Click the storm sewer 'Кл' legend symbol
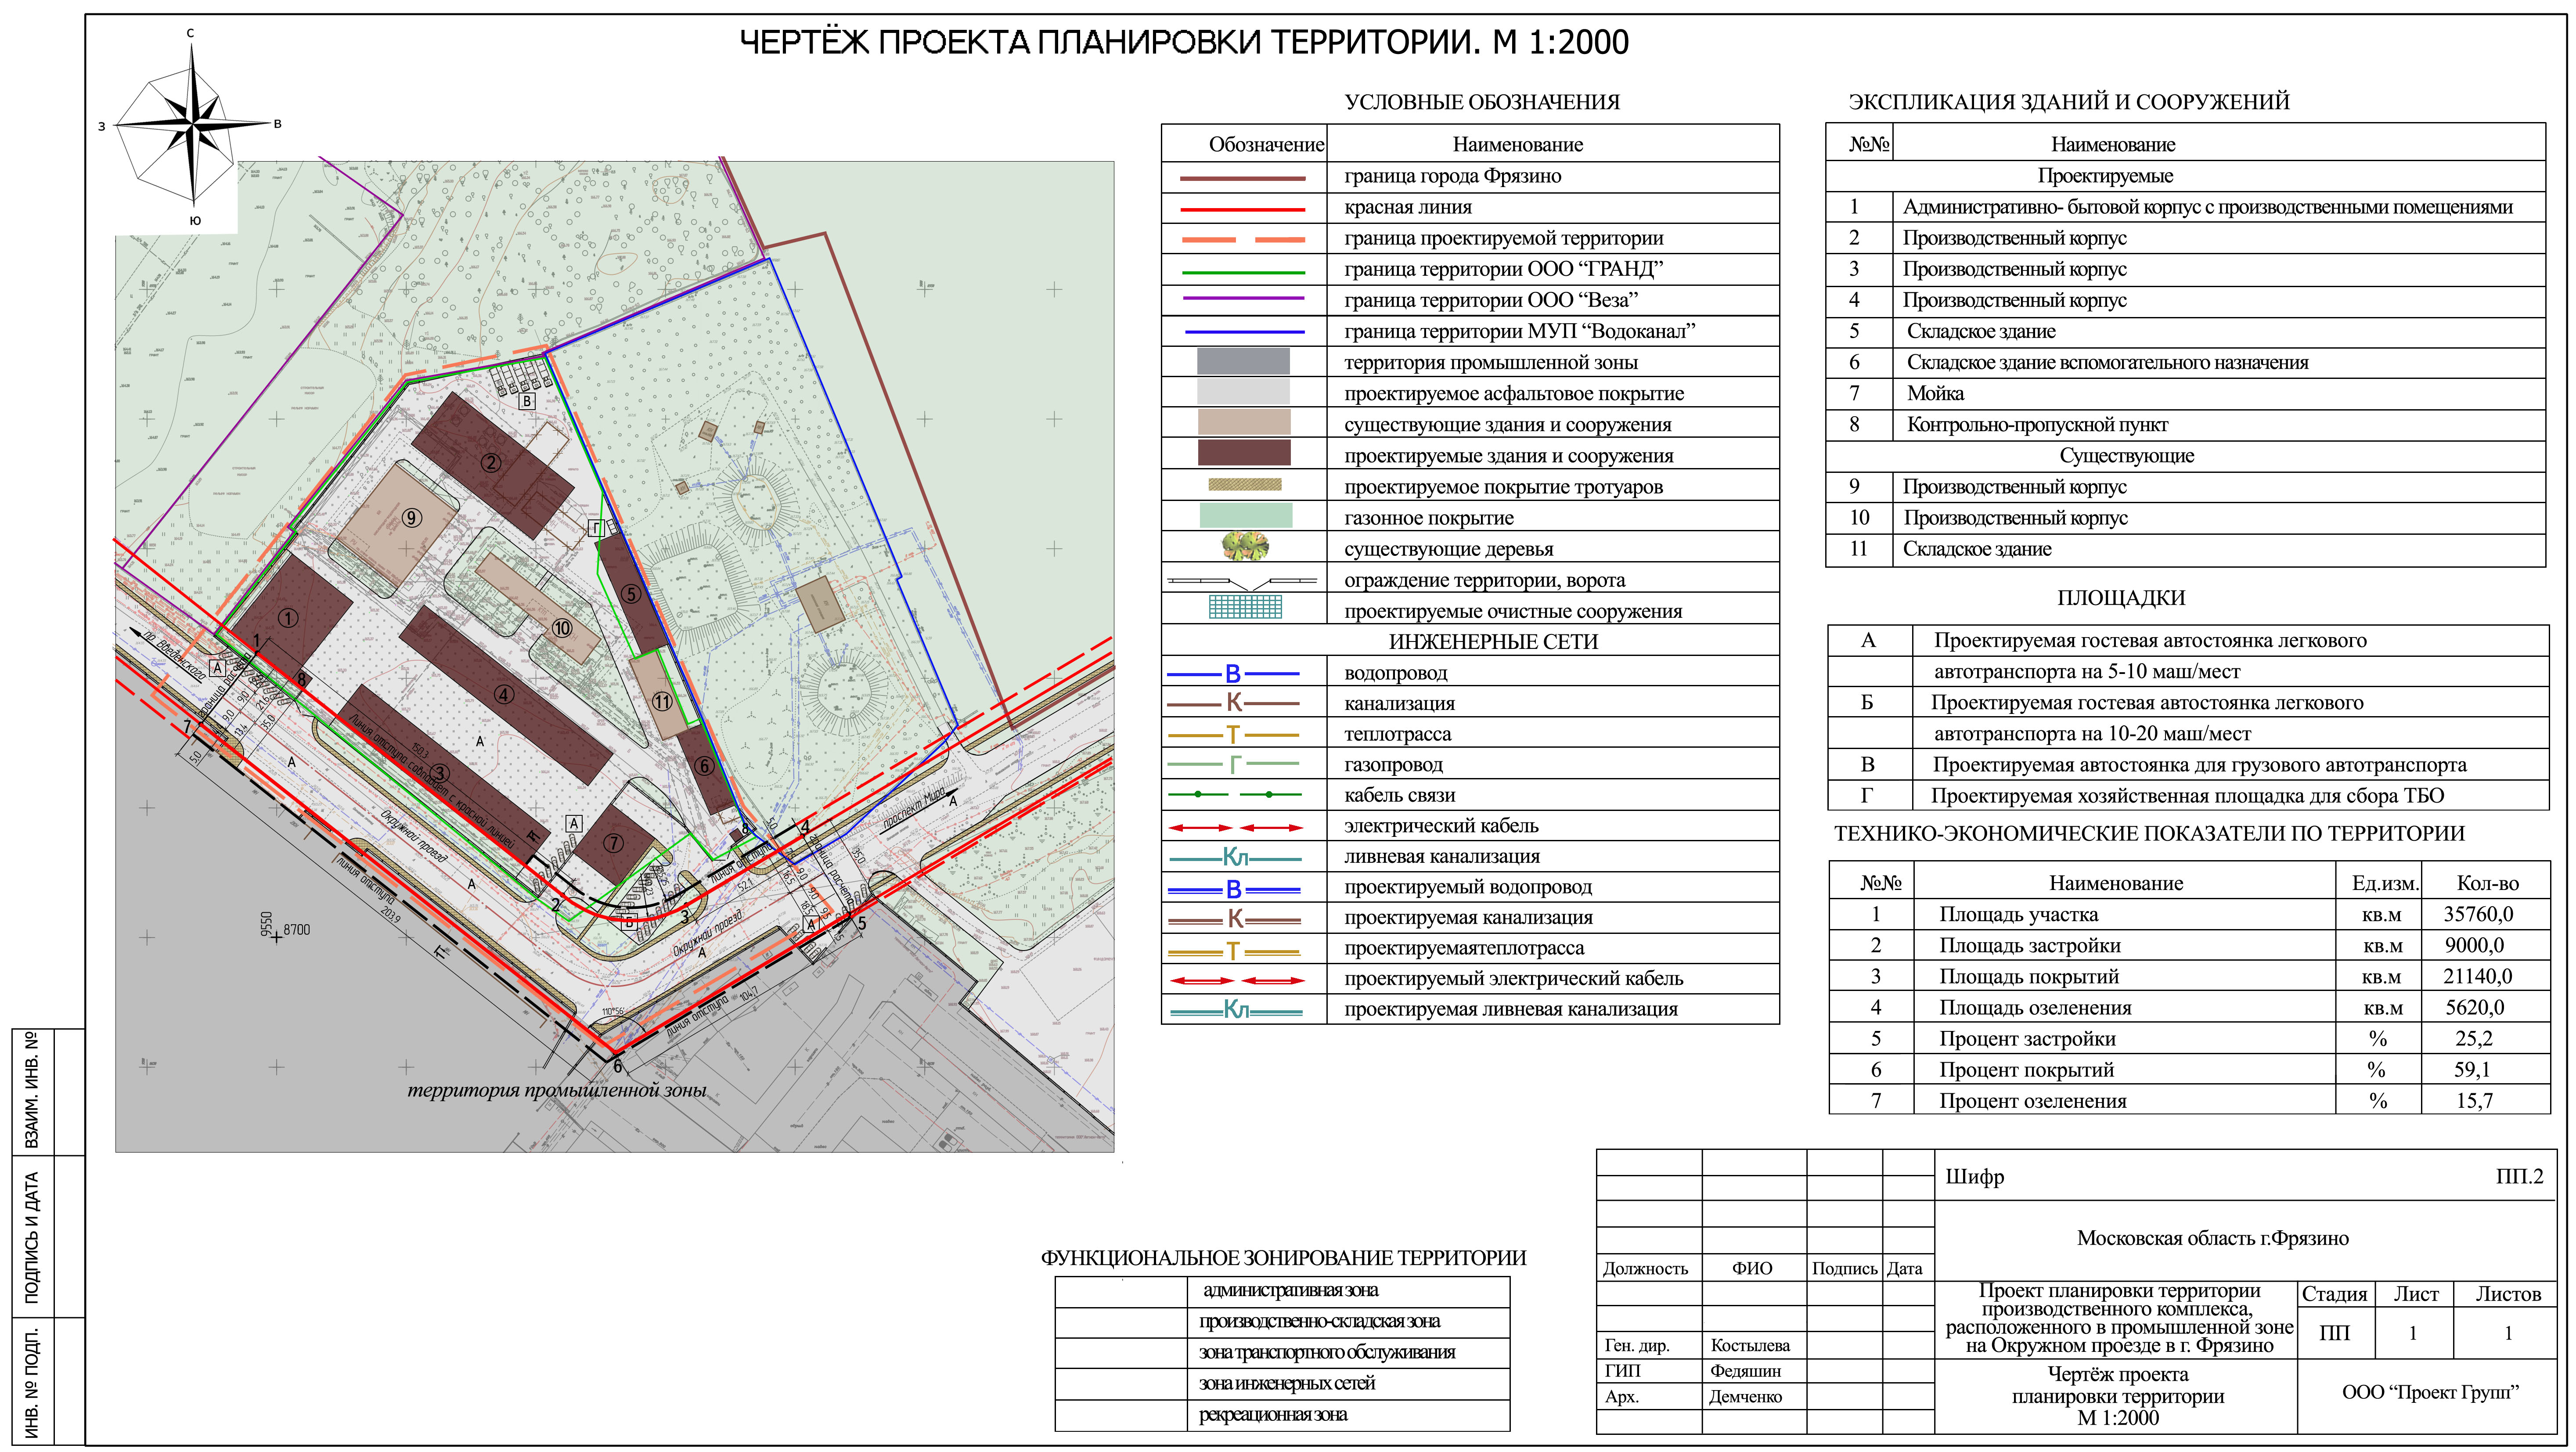2576x1452 pixels. pos(1235,857)
